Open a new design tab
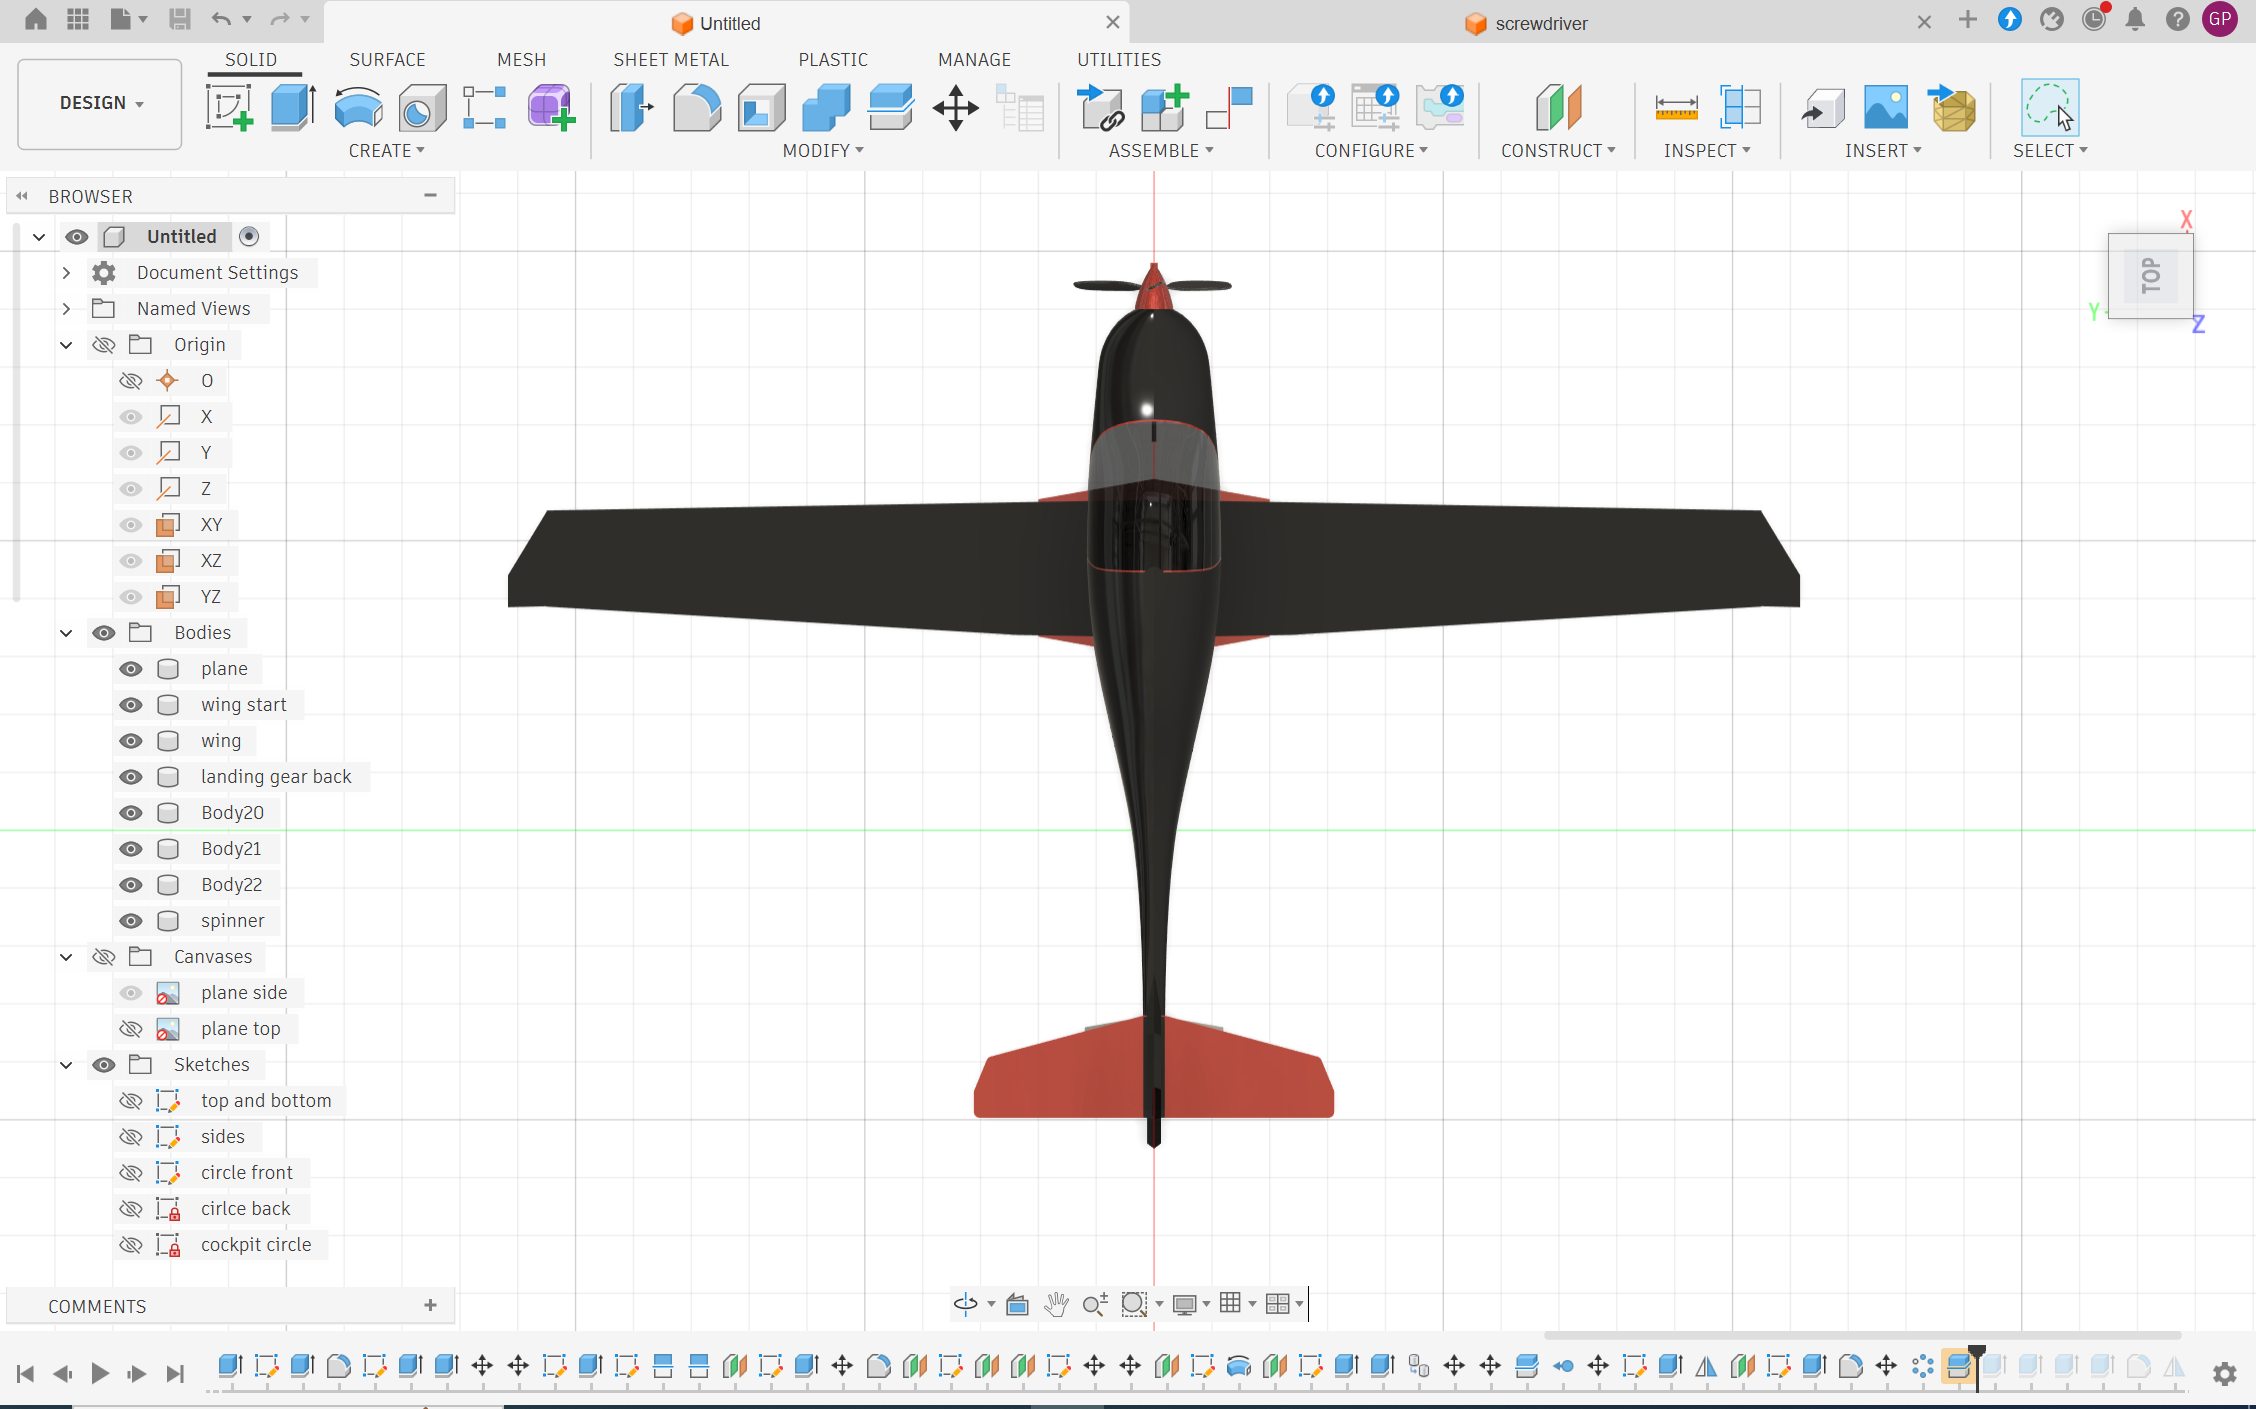Screen dimensions: 2256x1409 point(1967,20)
